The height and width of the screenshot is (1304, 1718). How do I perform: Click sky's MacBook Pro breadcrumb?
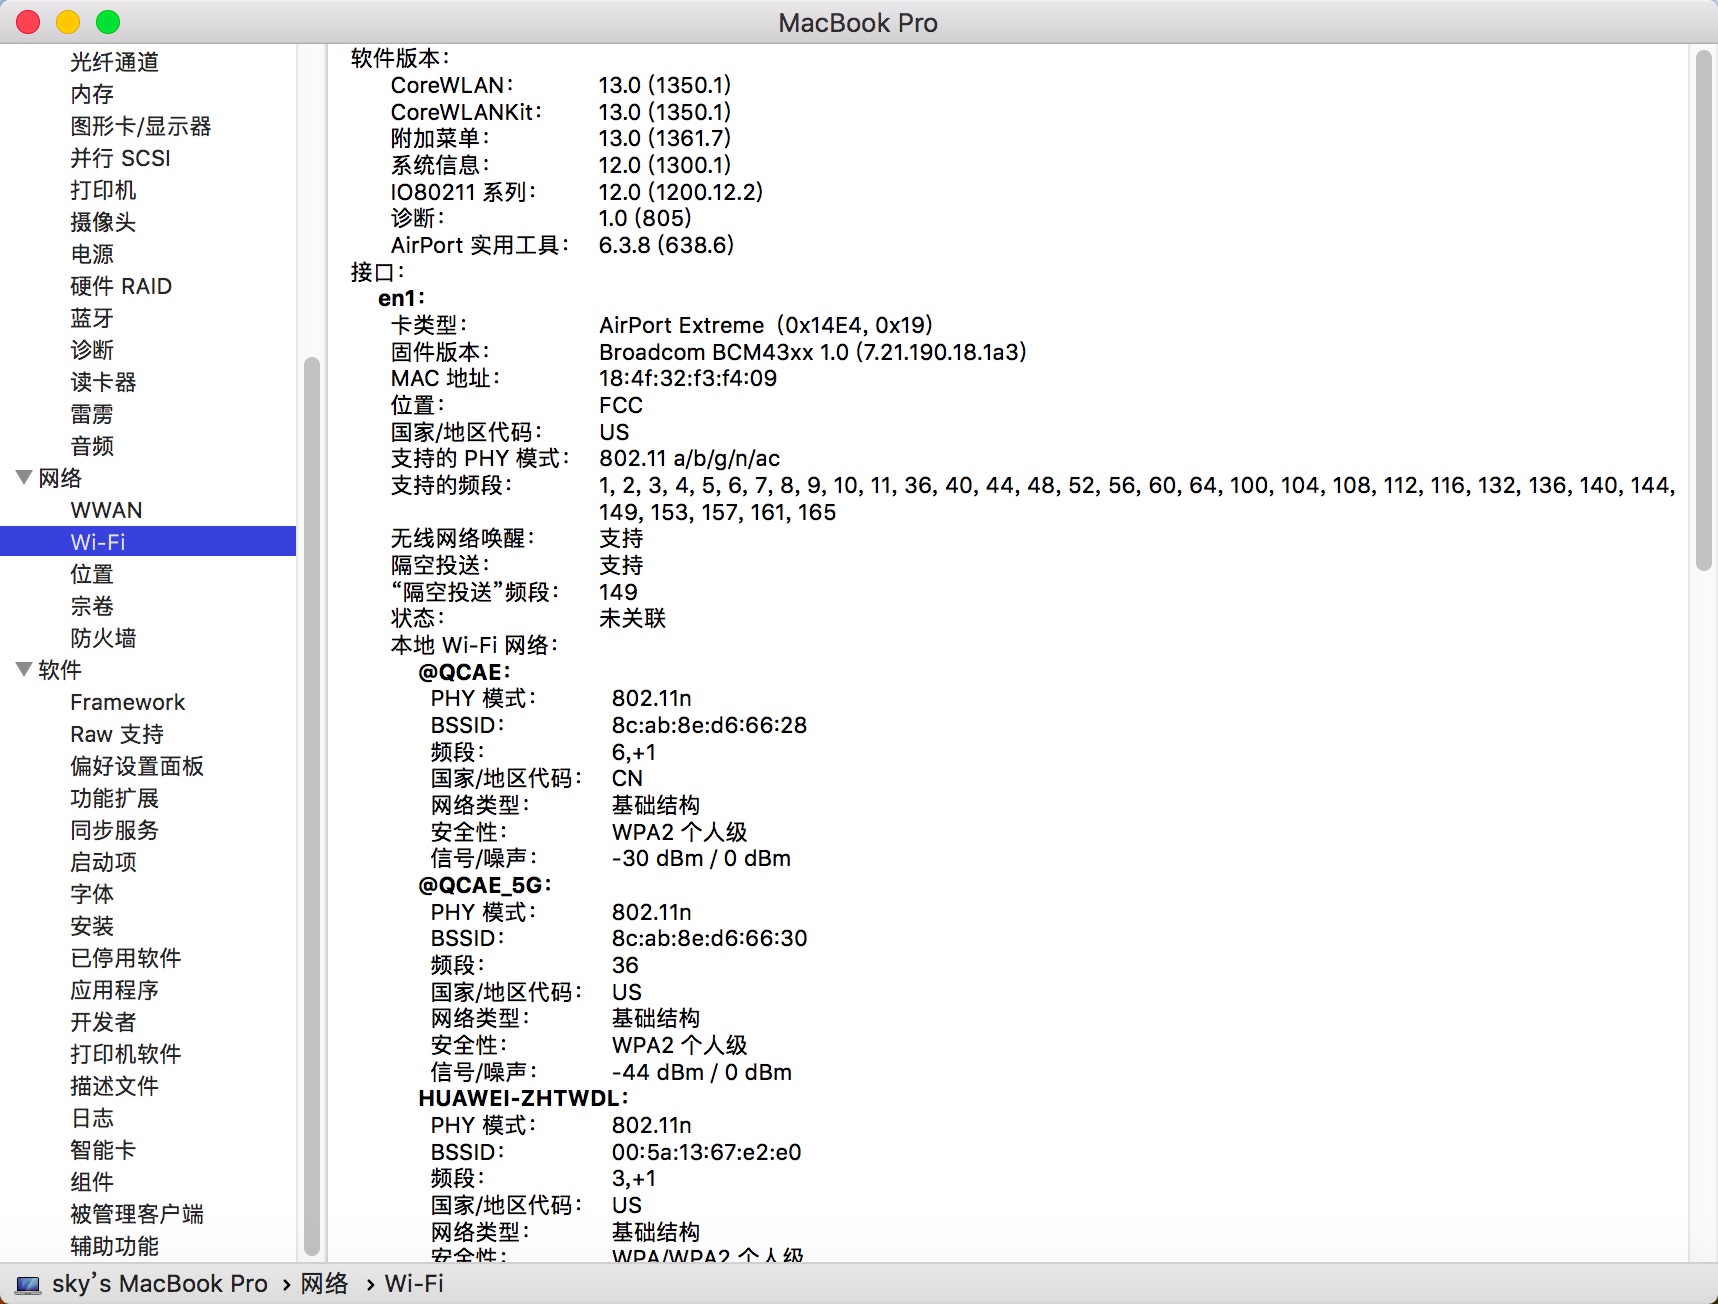pyautogui.click(x=160, y=1284)
